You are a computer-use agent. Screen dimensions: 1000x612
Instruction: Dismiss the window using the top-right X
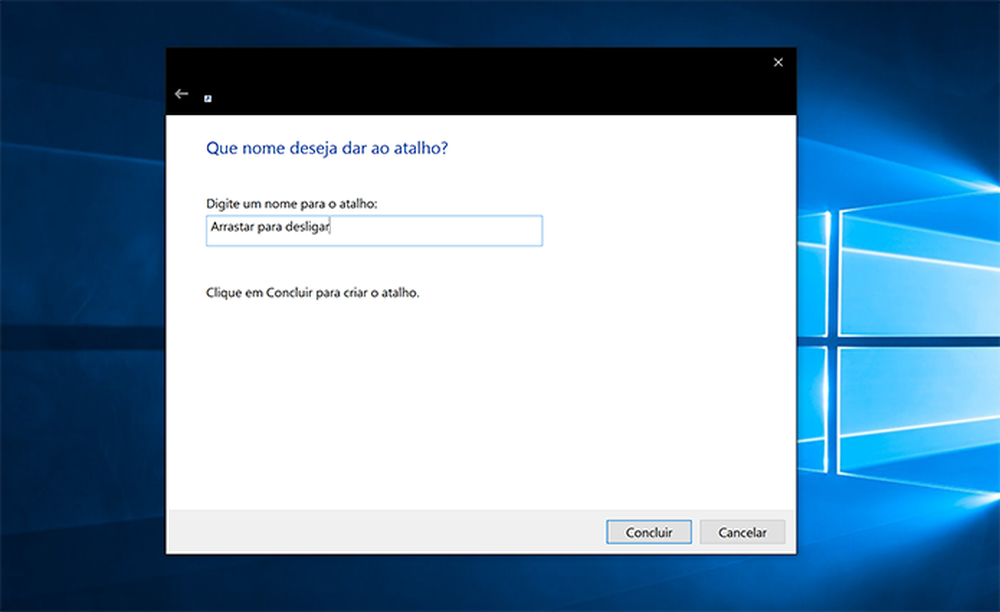(777, 62)
